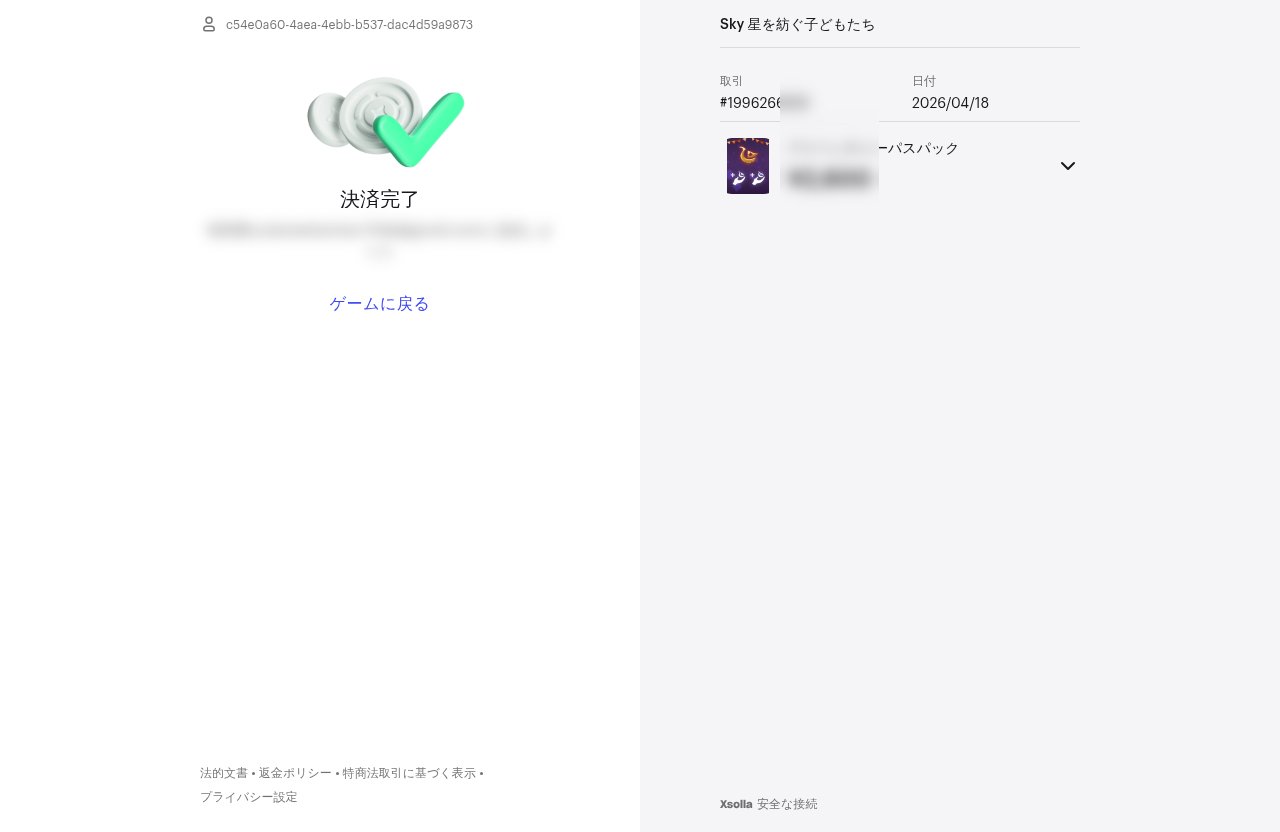The image size is (1280, 832).
Task: Click the Xsolla logo in footer
Action: [x=736, y=804]
